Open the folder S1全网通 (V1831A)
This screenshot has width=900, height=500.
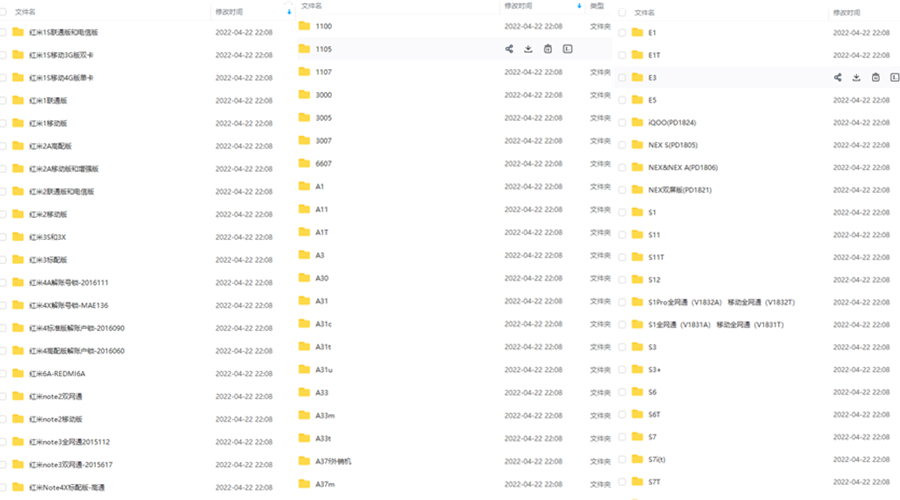(716, 324)
